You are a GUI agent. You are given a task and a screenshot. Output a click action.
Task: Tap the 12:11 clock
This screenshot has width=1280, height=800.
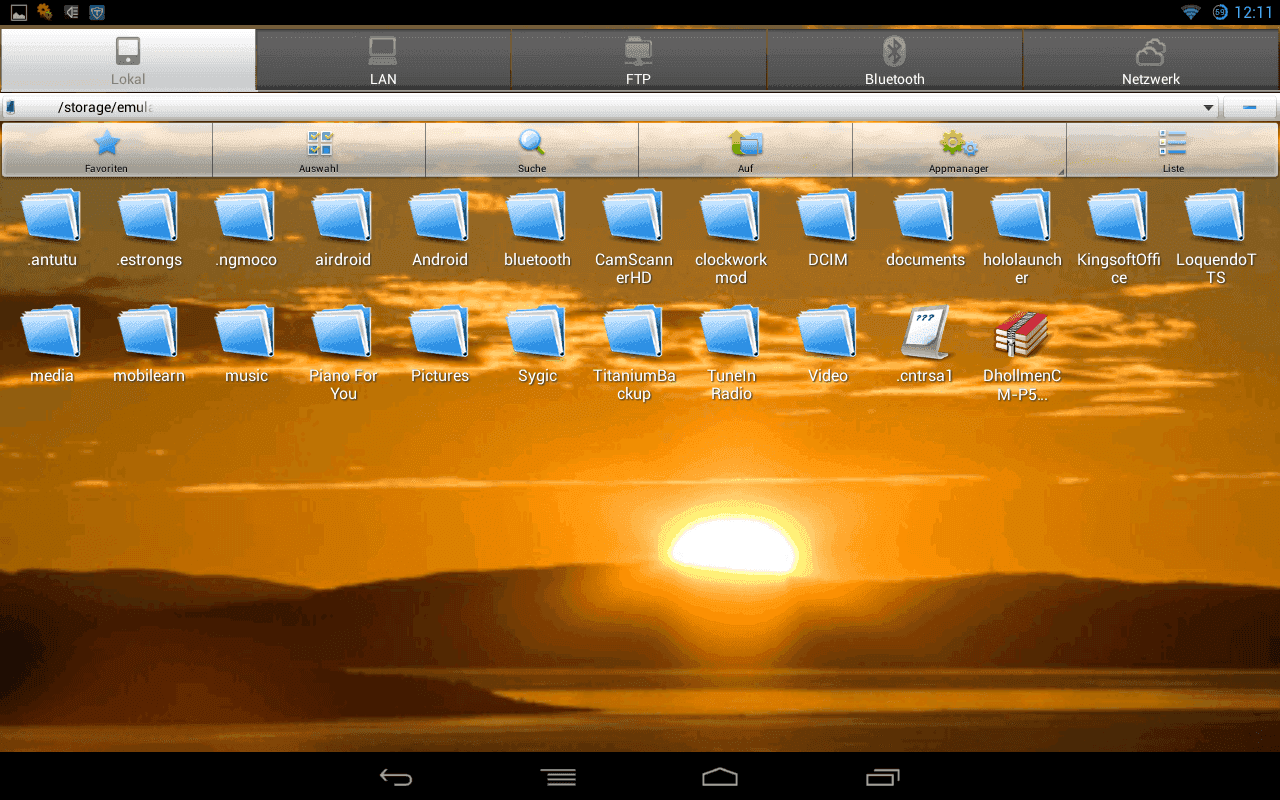click(x=1253, y=12)
